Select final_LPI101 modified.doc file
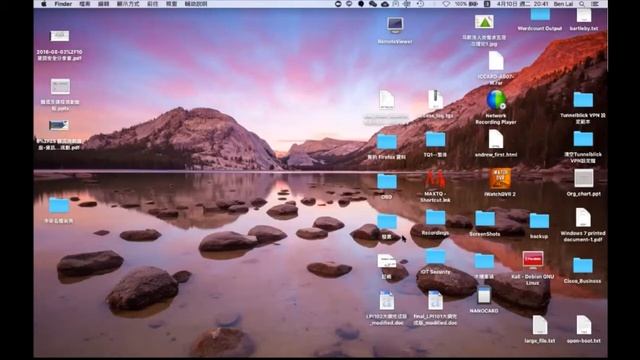Viewport: 640px width, 360px height. [x=435, y=300]
